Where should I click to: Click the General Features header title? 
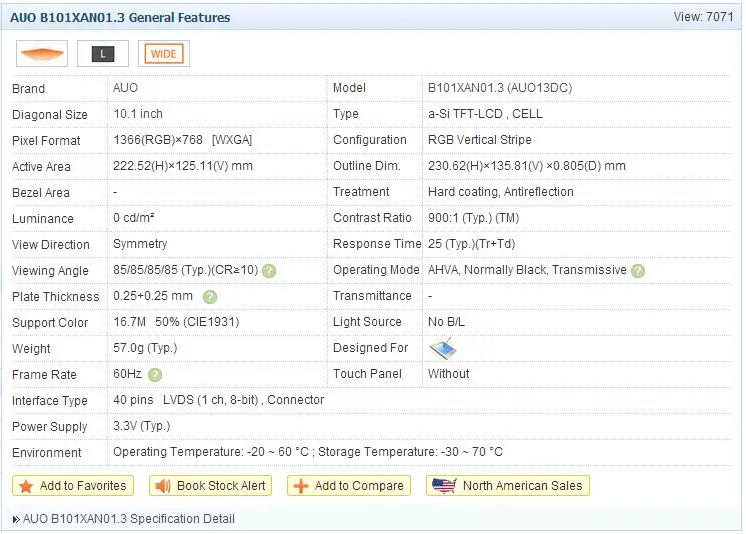click(120, 18)
